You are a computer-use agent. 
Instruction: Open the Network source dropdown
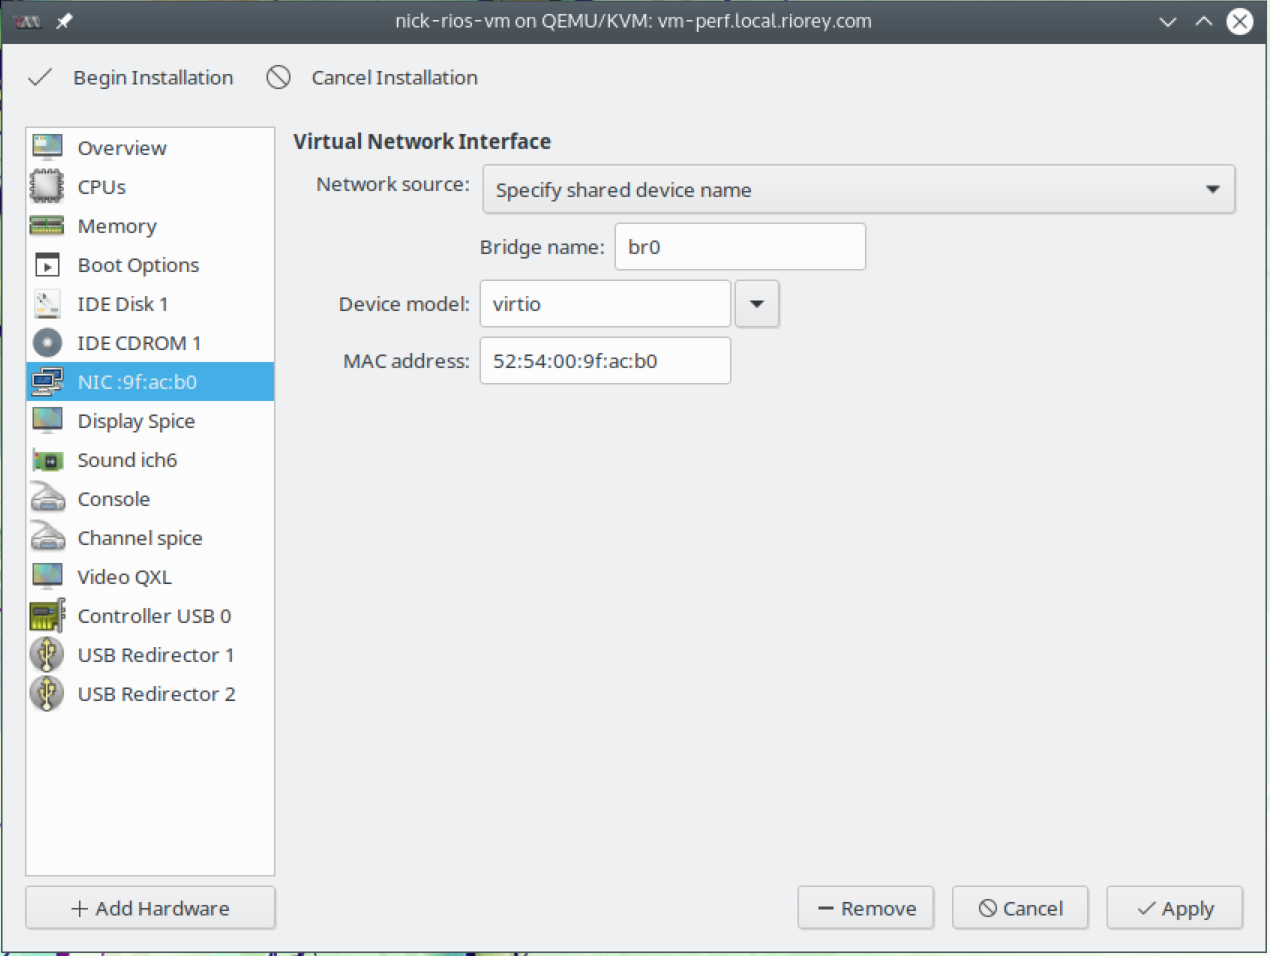click(859, 189)
